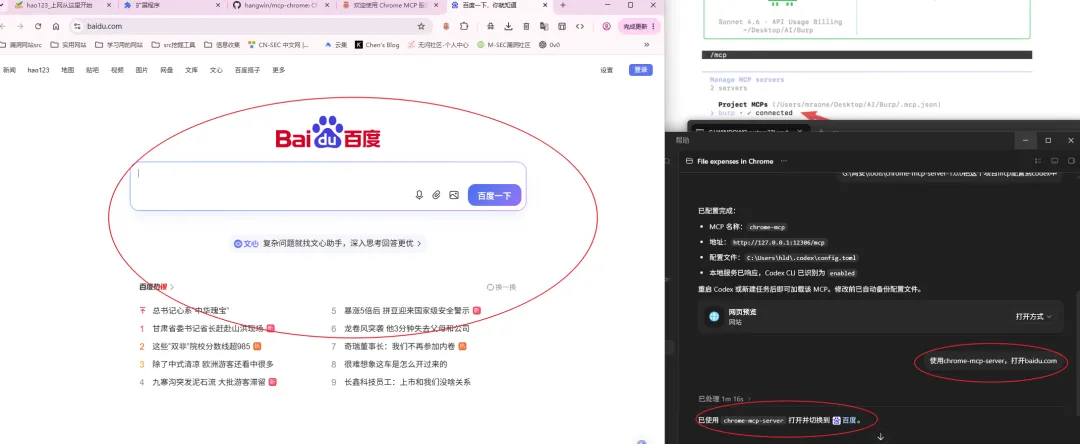Click the paperclip attachment icon in Baidu search
Viewport: 1080px width, 444px height.
436,195
